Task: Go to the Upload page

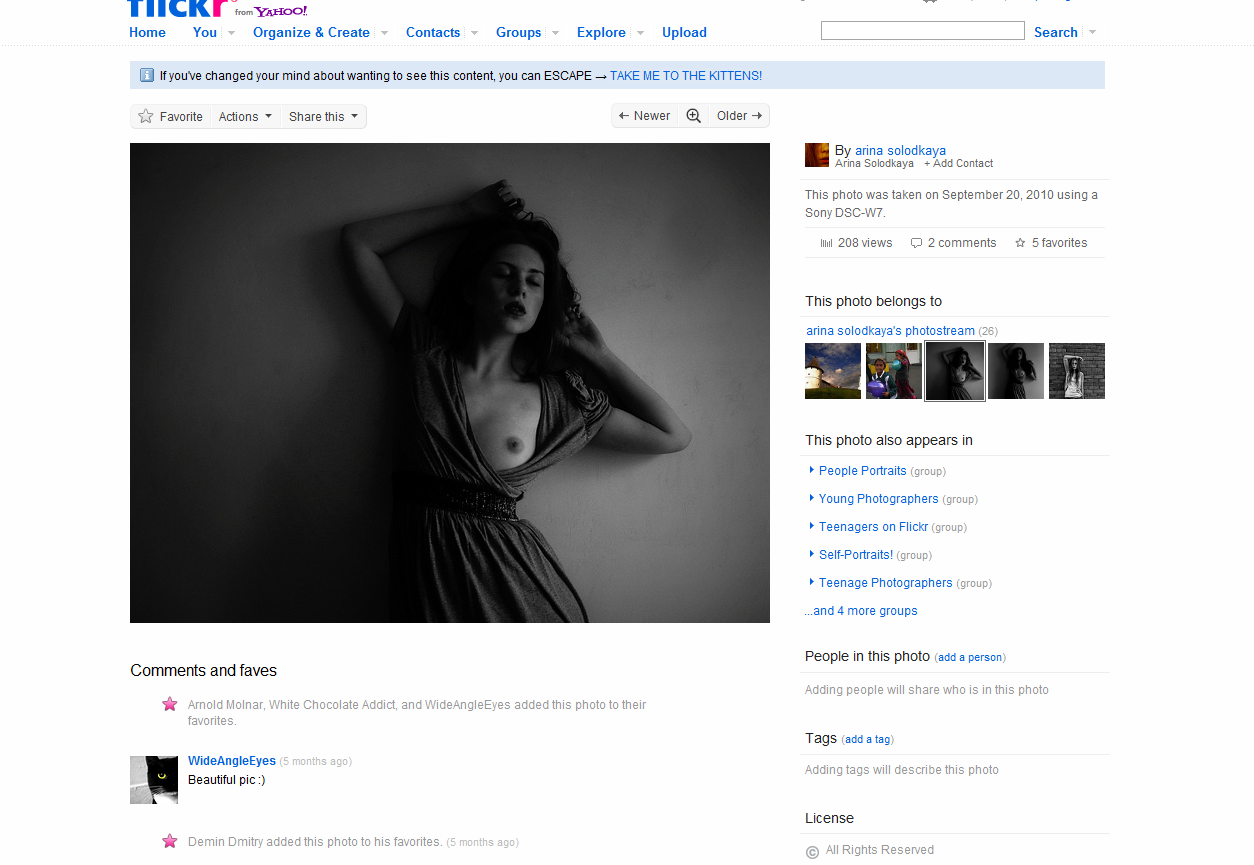Action: tap(684, 32)
